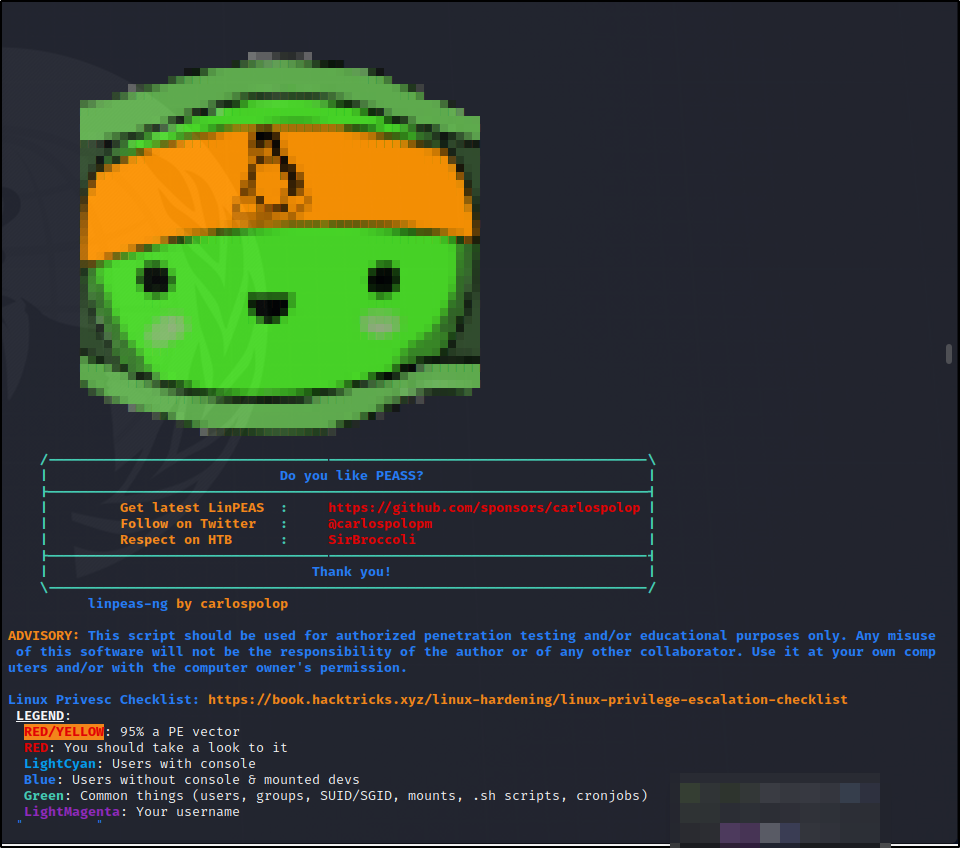Select the "Follow on Twitter" label
The image size is (960, 848).
tap(188, 523)
